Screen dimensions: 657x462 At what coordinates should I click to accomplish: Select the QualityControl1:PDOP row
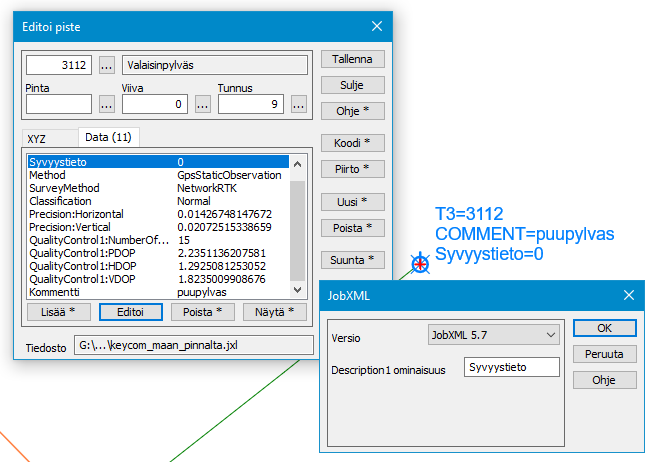[157, 254]
